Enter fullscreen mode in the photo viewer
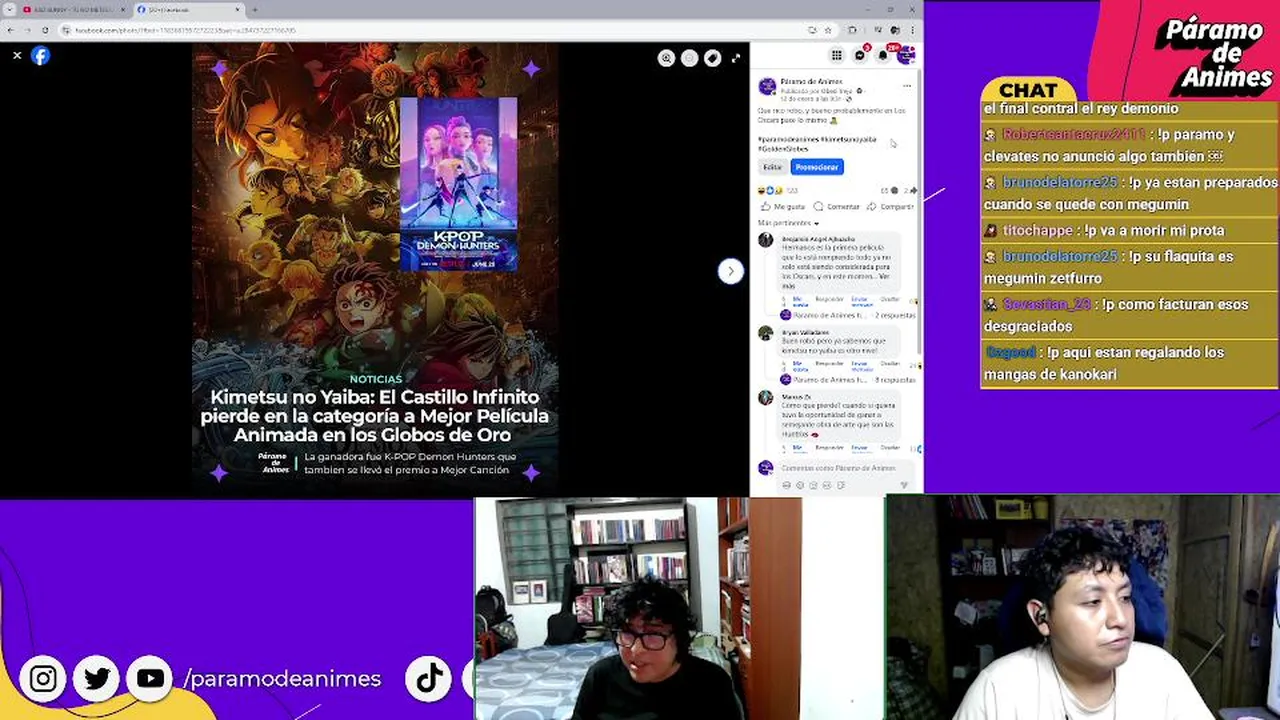Screen dimensions: 1280x720 tap(736, 58)
